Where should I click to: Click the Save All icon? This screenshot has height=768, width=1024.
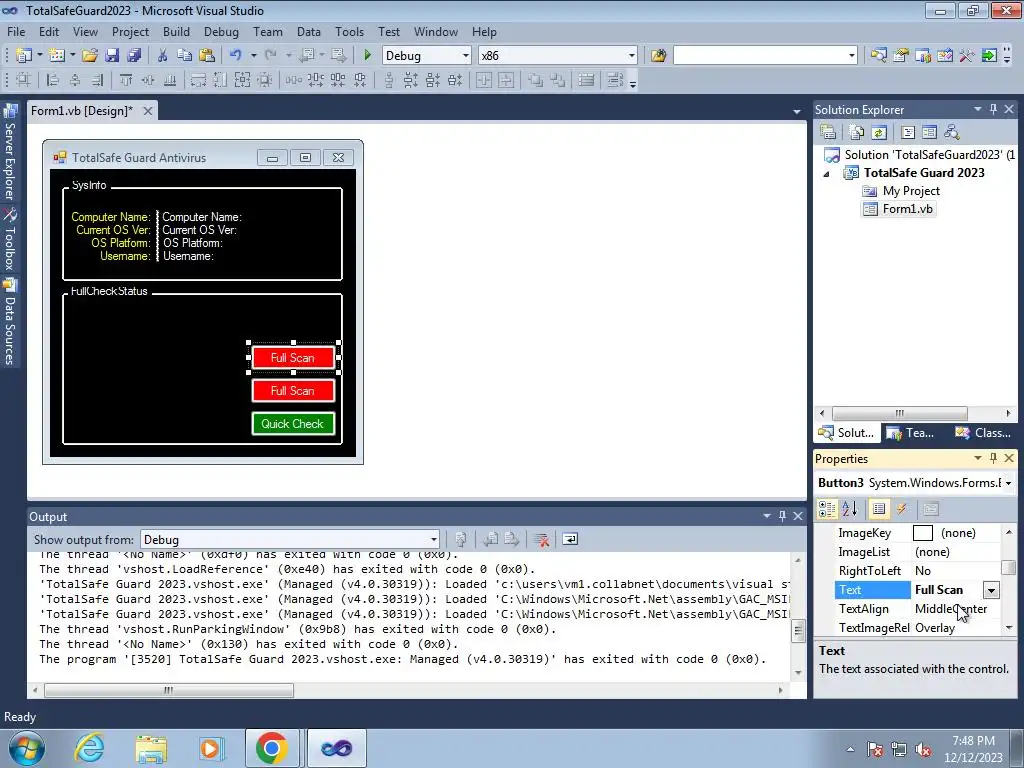134,56
